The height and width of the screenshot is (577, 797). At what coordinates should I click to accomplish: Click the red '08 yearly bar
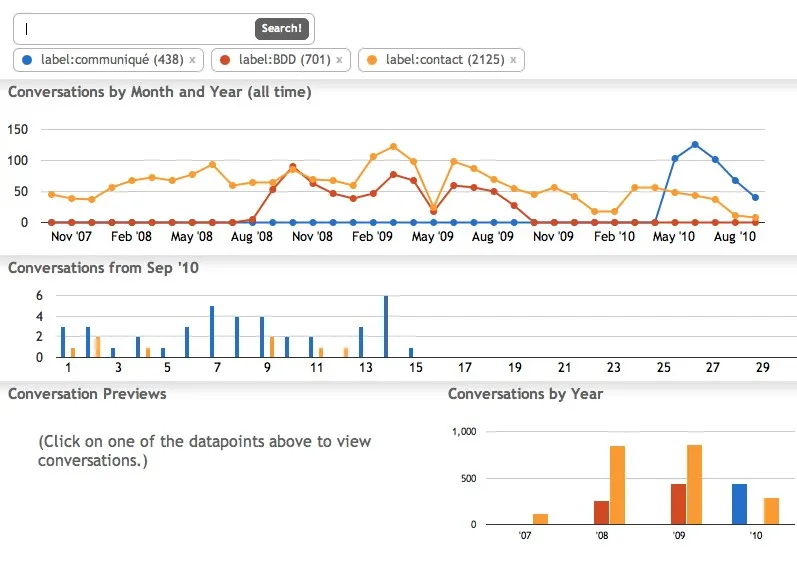point(601,512)
